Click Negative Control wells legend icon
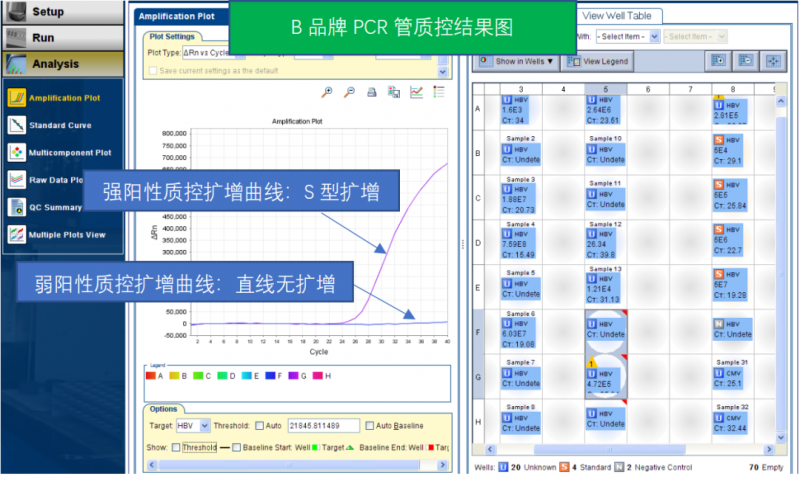Screen dimensions: 800x477 619,467
